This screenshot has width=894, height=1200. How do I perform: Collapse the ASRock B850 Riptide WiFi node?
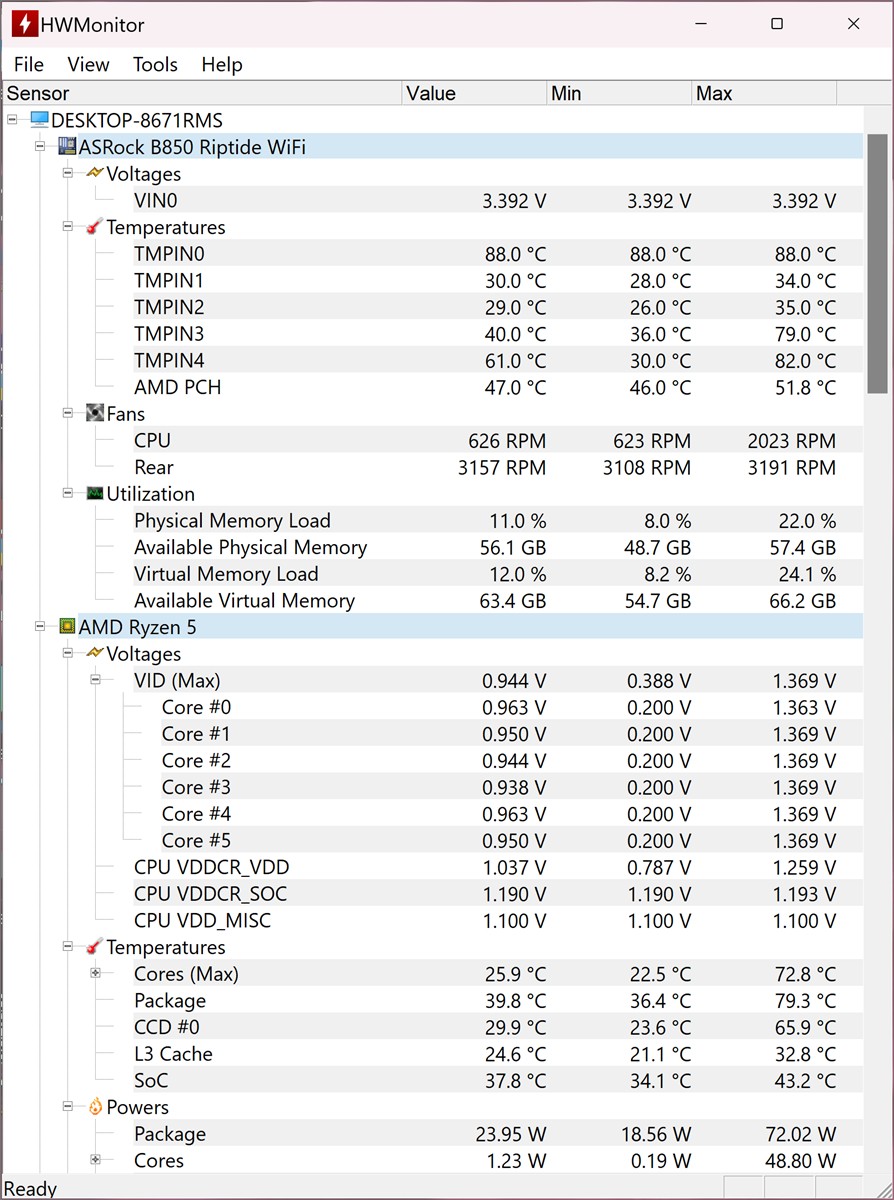pyautogui.click(x=41, y=147)
